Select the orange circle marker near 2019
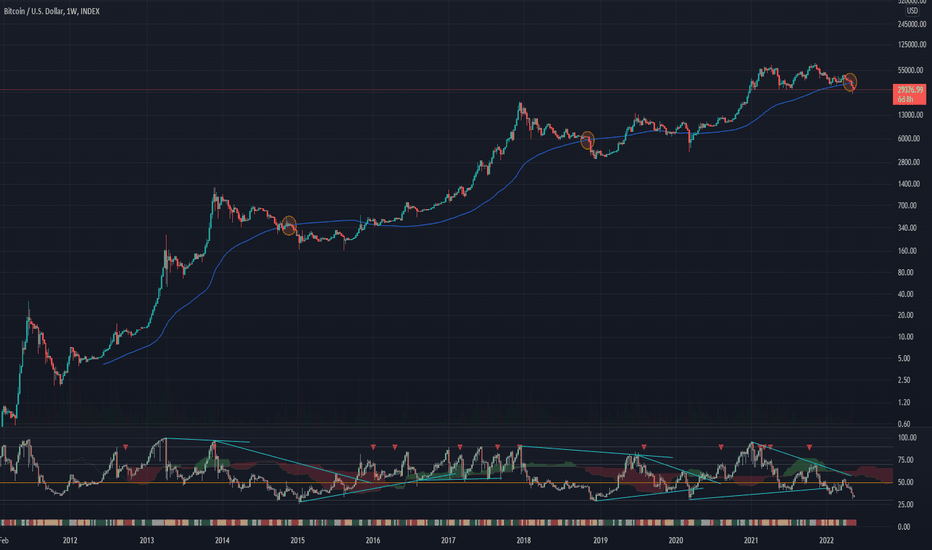 pyautogui.click(x=587, y=140)
